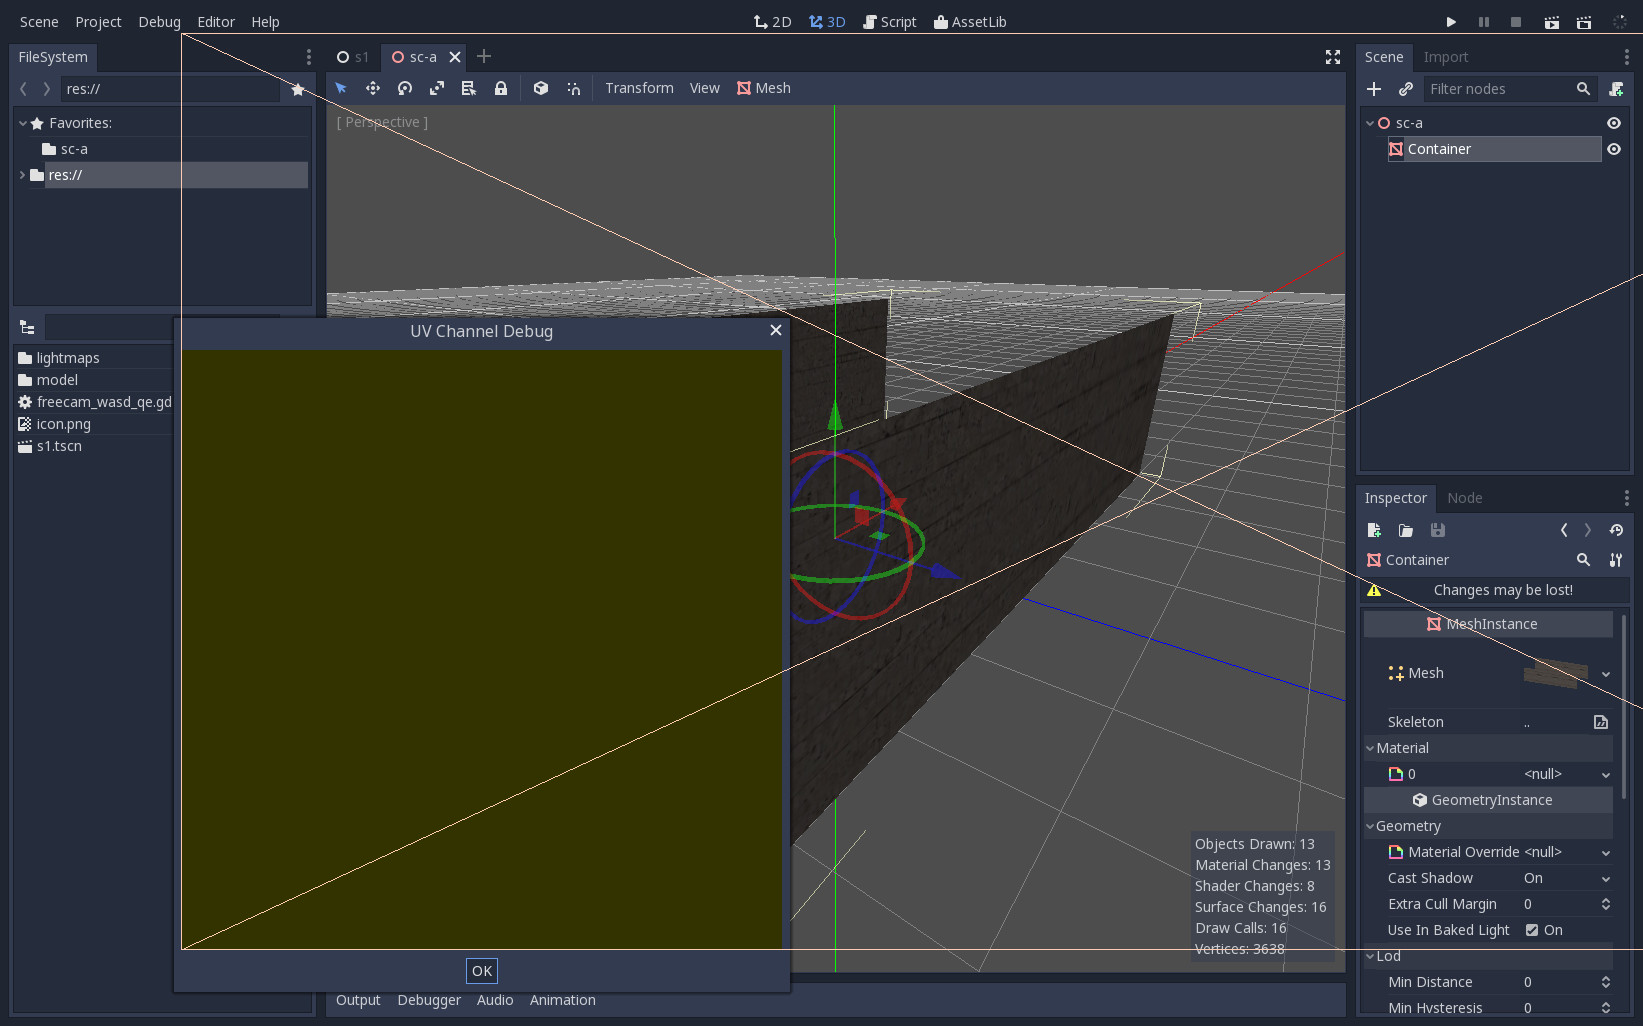1643x1026 pixels.
Task: Collapse the Material section
Action: pyautogui.click(x=1370, y=748)
